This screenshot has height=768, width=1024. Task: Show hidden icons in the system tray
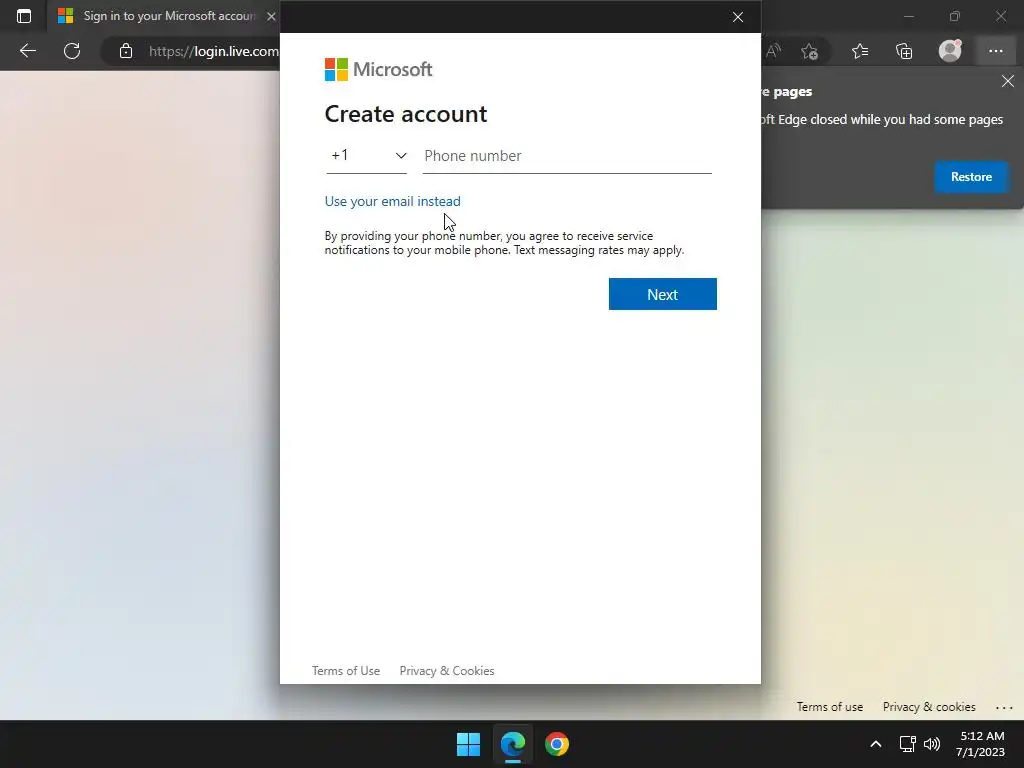coord(876,744)
